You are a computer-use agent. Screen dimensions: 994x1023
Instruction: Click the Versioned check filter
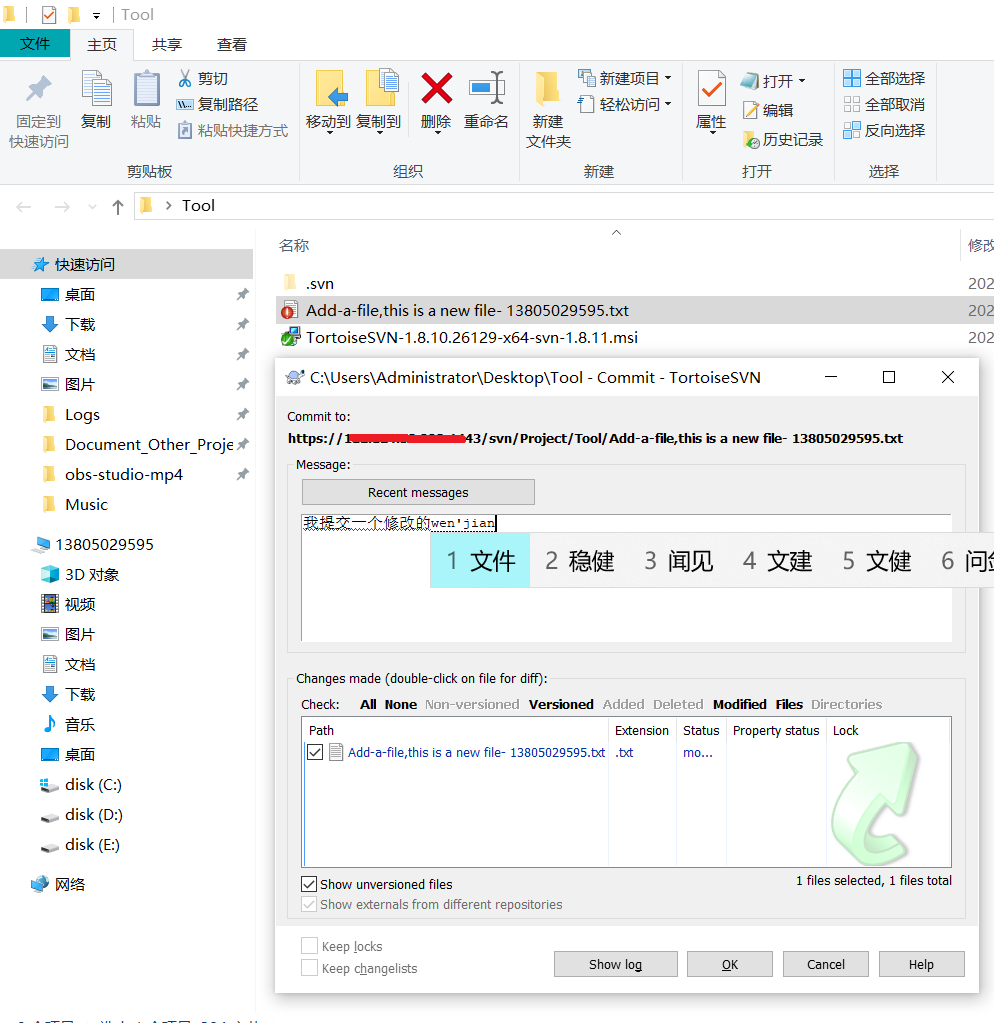pos(561,705)
